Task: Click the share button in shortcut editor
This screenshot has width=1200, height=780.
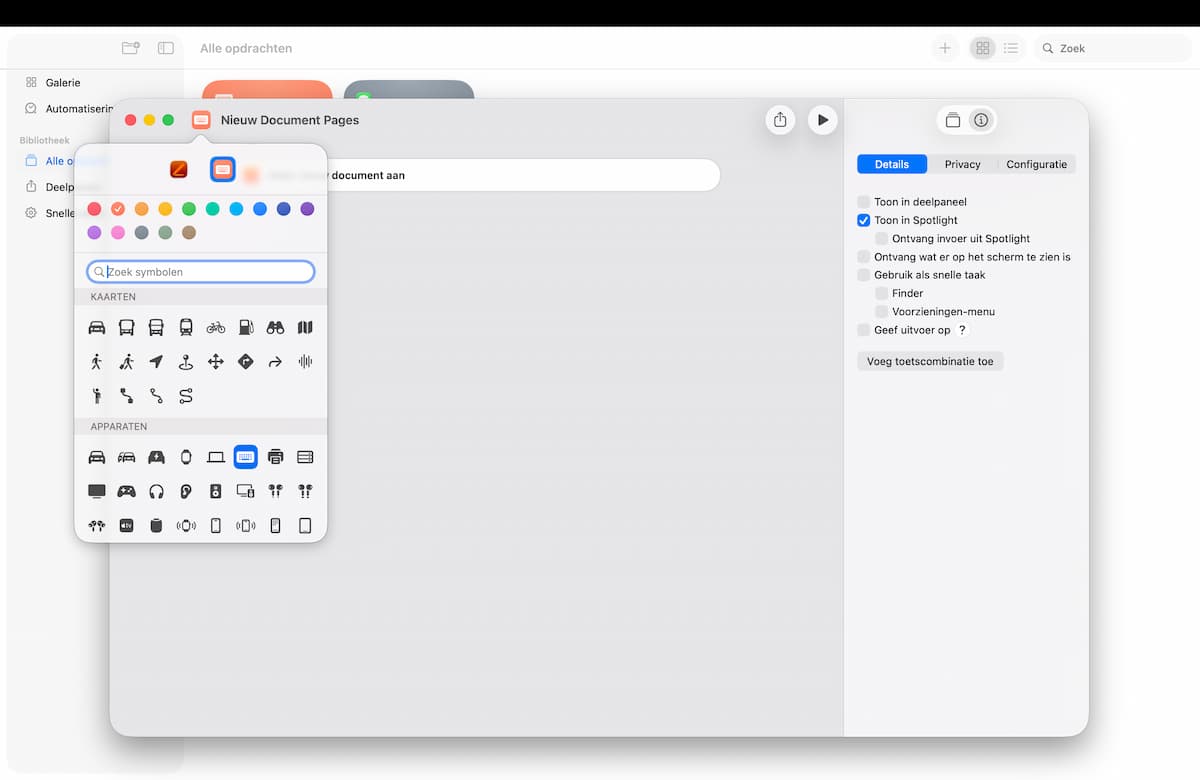Action: [780, 120]
